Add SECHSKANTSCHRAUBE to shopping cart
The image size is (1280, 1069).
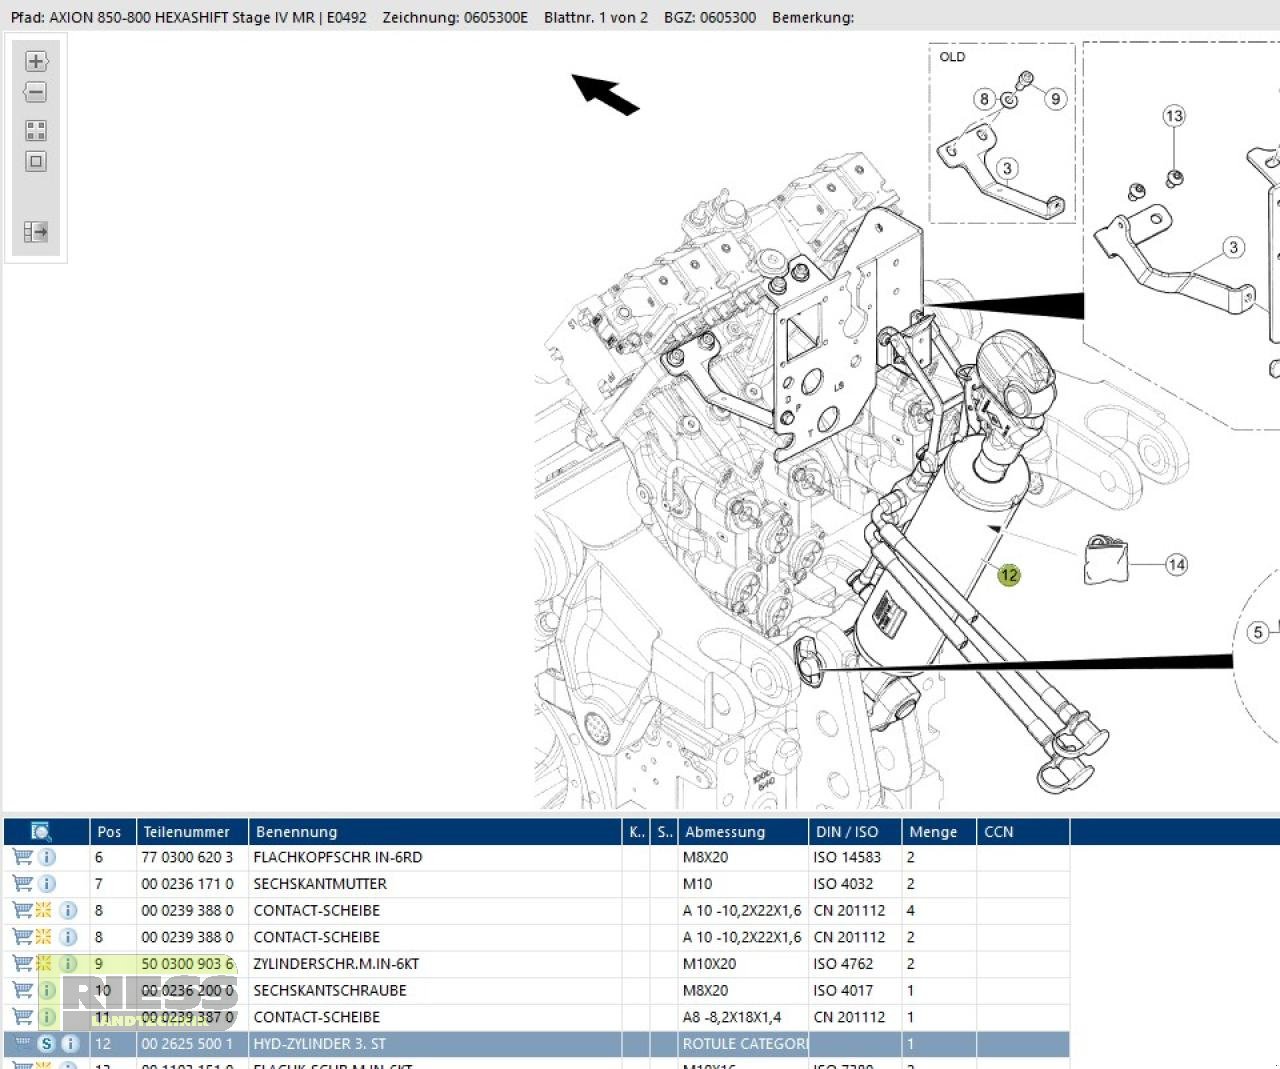(x=22, y=991)
